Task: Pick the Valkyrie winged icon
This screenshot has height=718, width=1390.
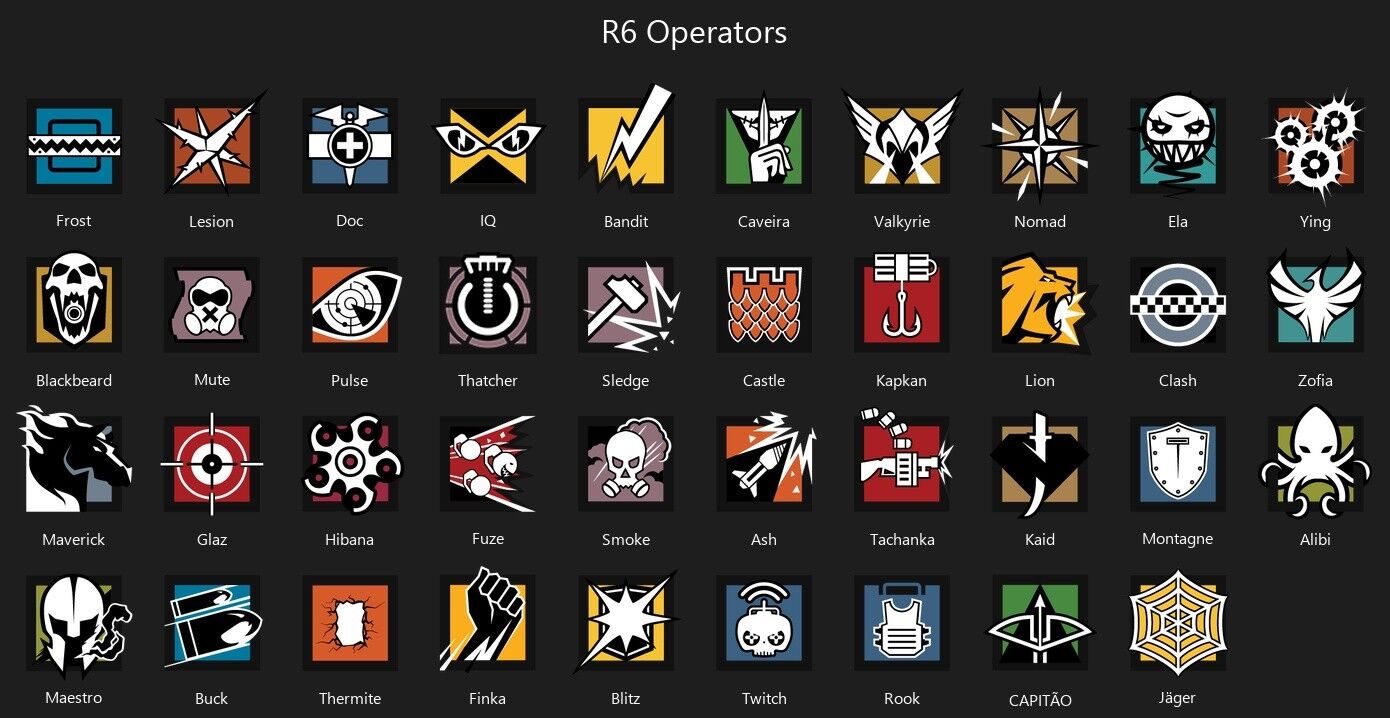Action: coord(902,141)
